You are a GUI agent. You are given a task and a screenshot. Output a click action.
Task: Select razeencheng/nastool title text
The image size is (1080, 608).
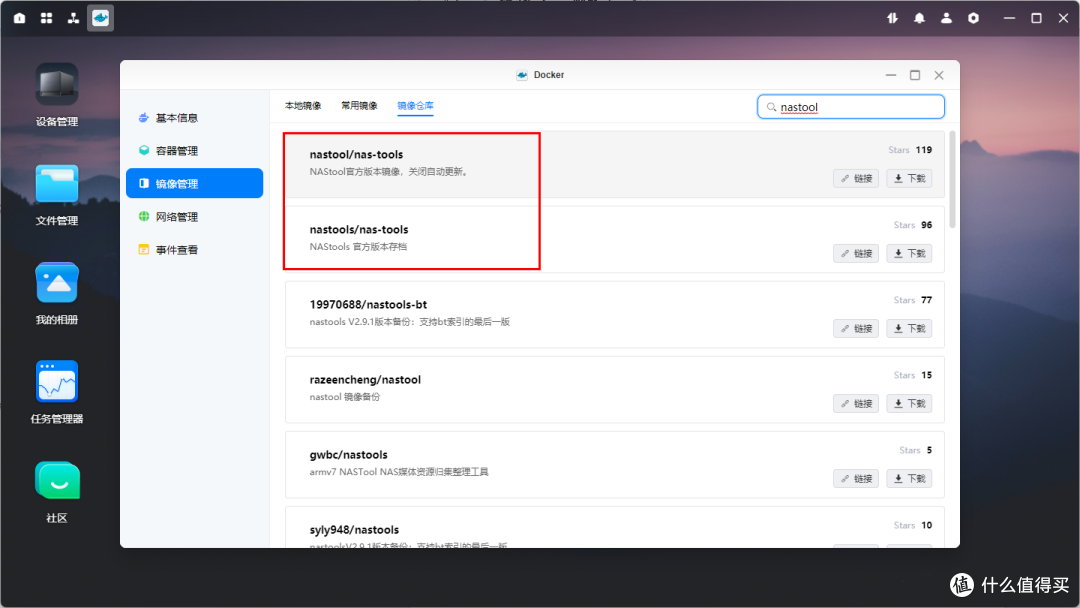[x=365, y=379]
